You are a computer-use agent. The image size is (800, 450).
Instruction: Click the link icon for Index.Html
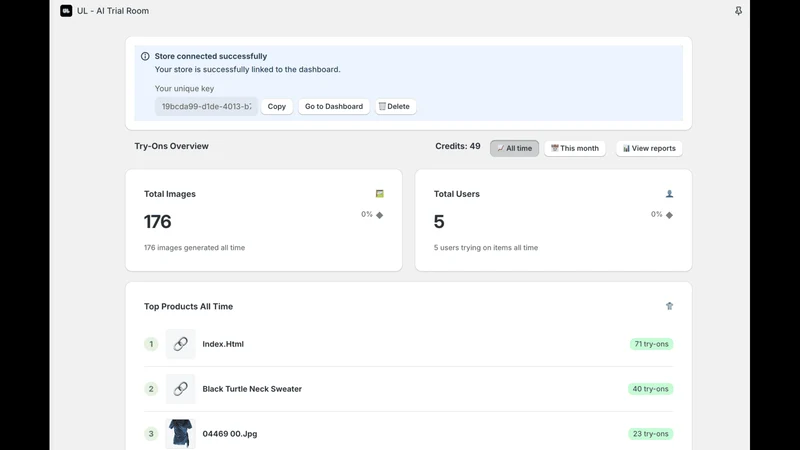(181, 344)
